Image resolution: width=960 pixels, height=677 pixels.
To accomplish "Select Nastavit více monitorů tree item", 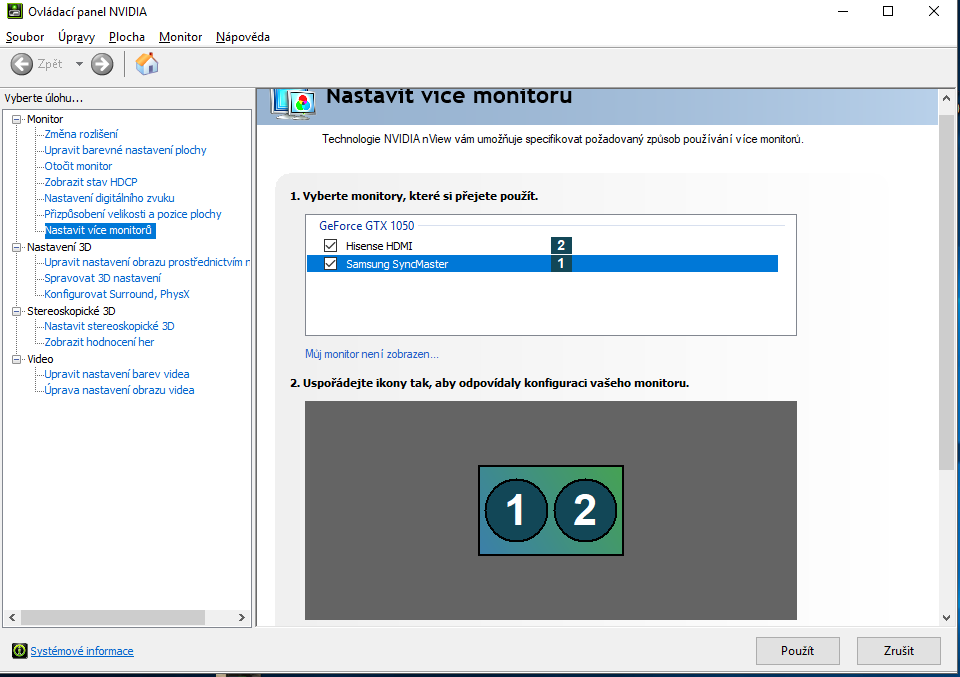I will click(100, 230).
